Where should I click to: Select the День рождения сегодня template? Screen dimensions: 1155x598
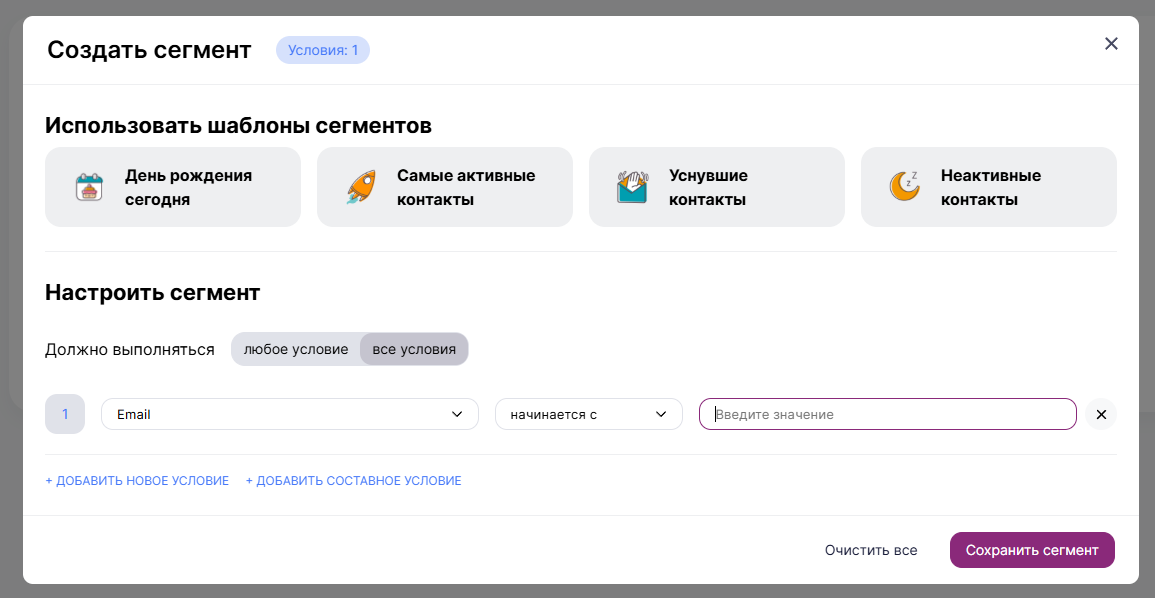(172, 186)
